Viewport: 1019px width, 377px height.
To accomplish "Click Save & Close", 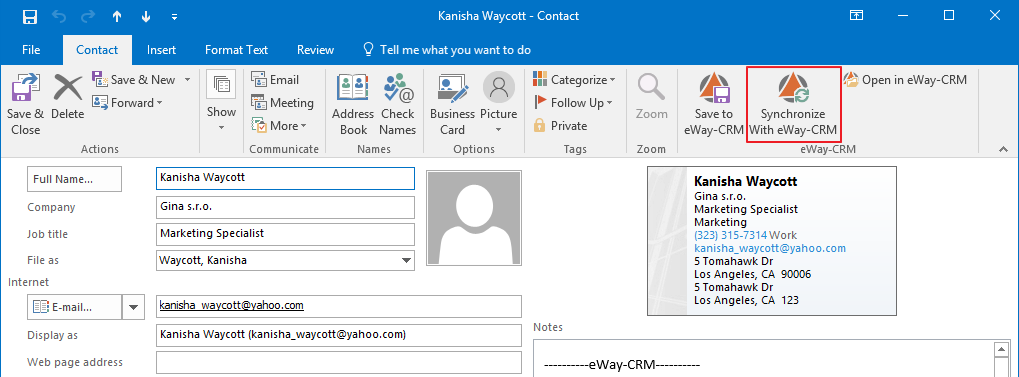I will pos(25,104).
